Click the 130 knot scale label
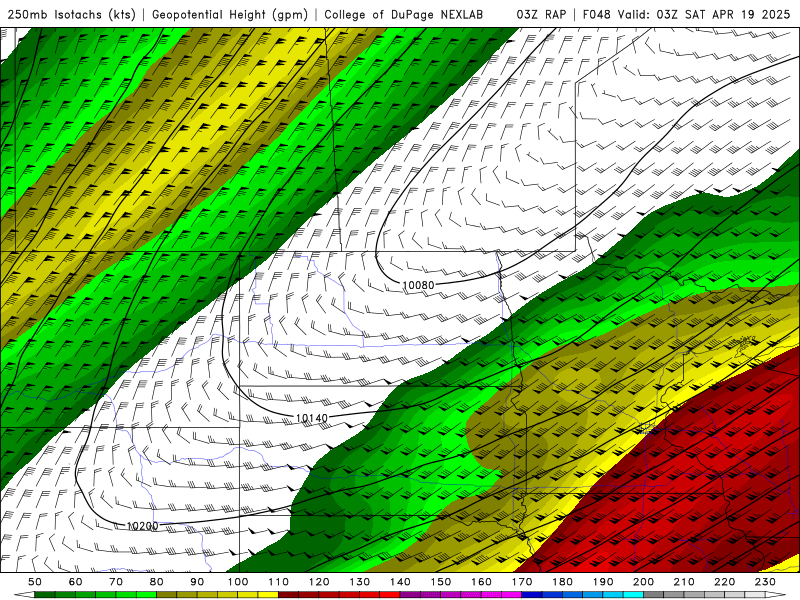The height and width of the screenshot is (600, 800). click(360, 582)
